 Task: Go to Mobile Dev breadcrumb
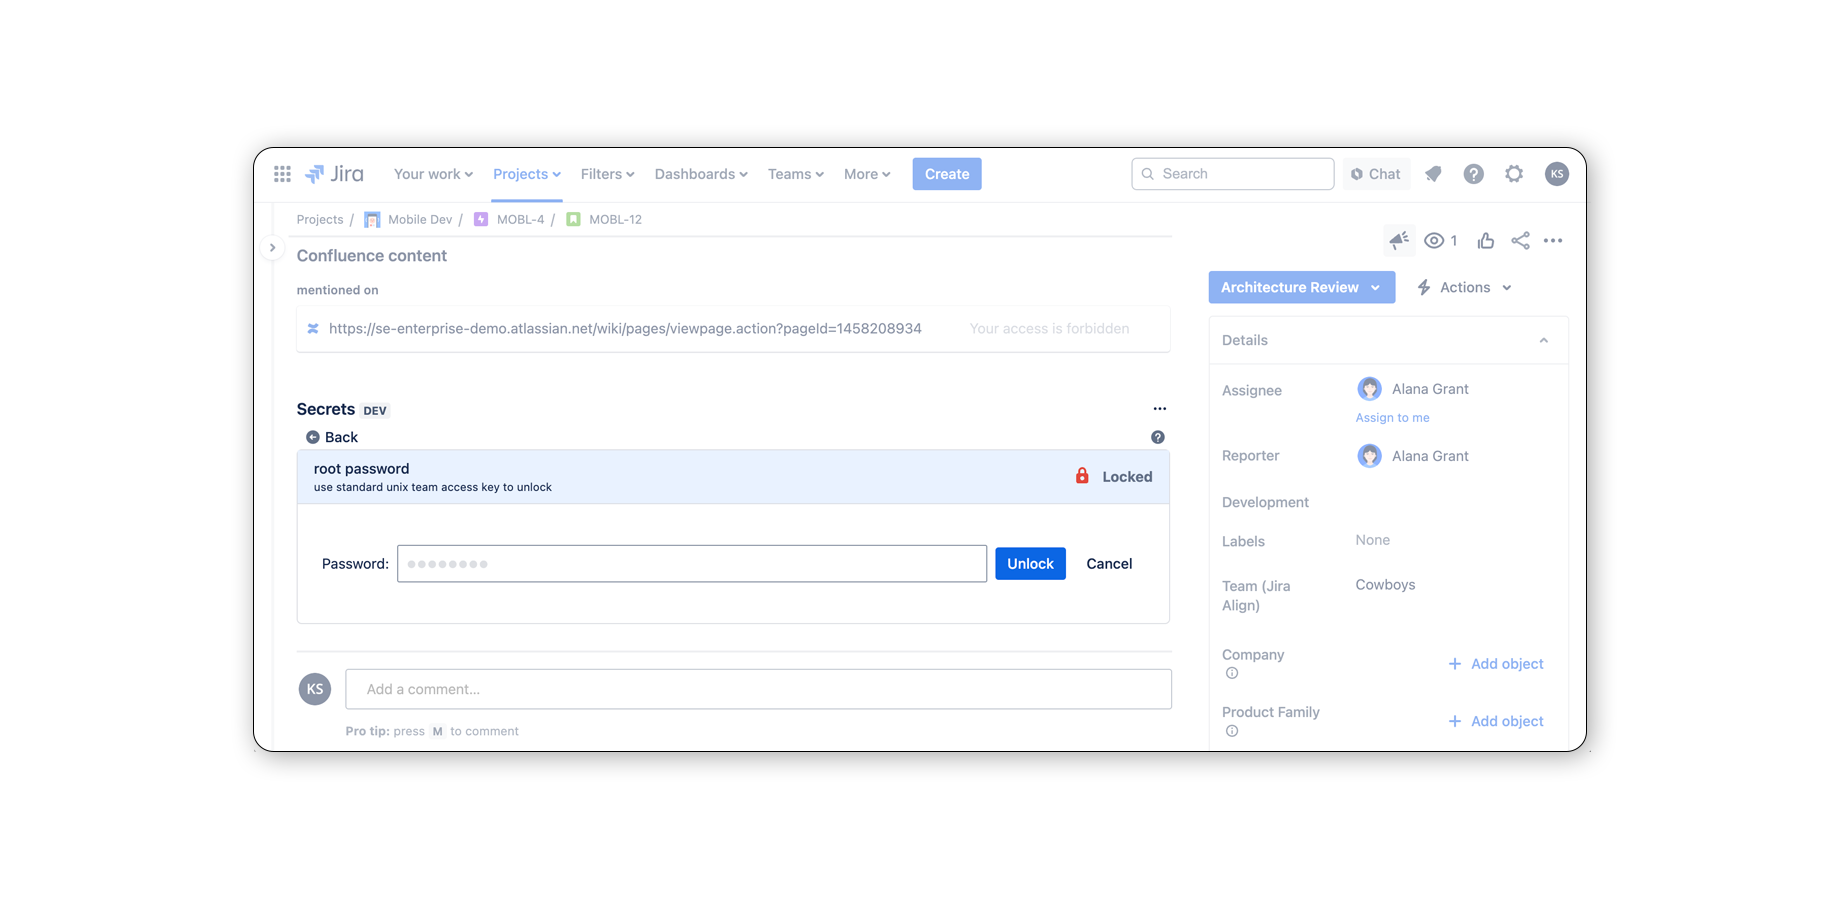click(x=420, y=220)
